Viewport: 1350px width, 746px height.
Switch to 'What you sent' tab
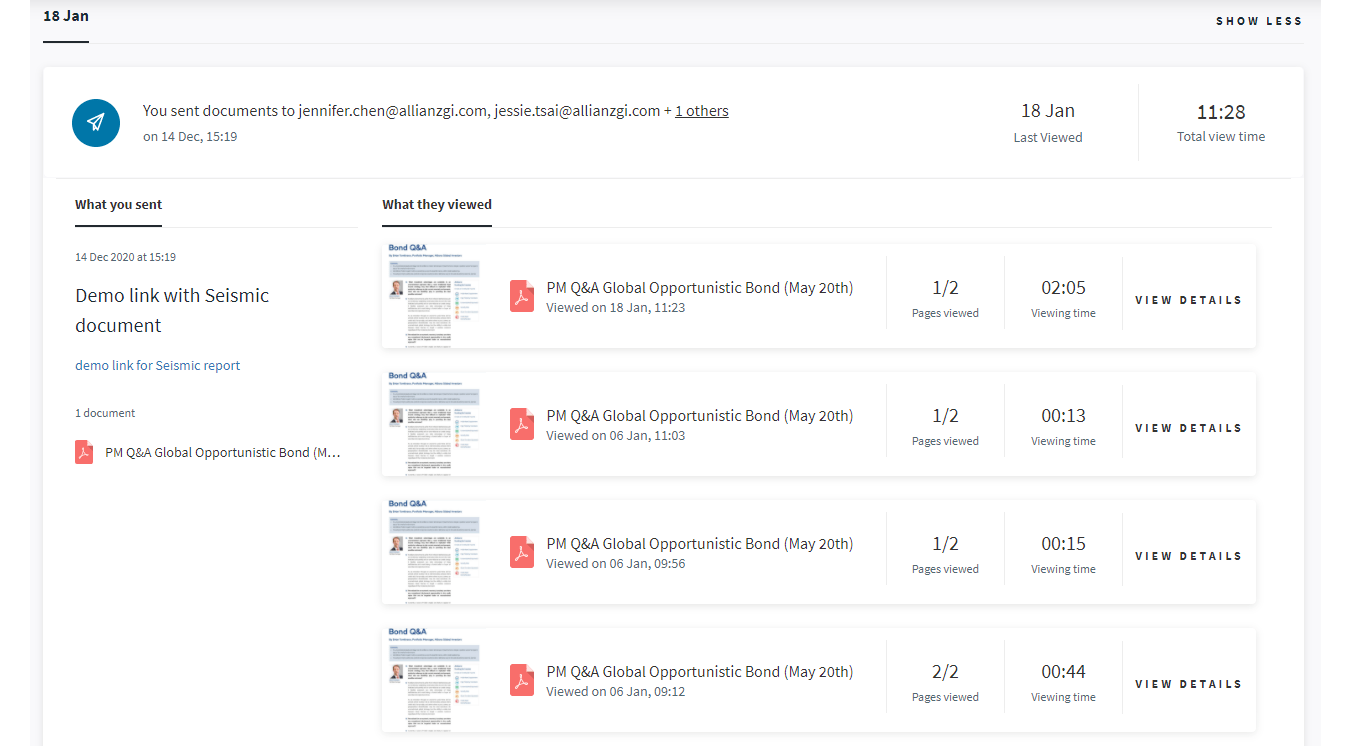(118, 204)
